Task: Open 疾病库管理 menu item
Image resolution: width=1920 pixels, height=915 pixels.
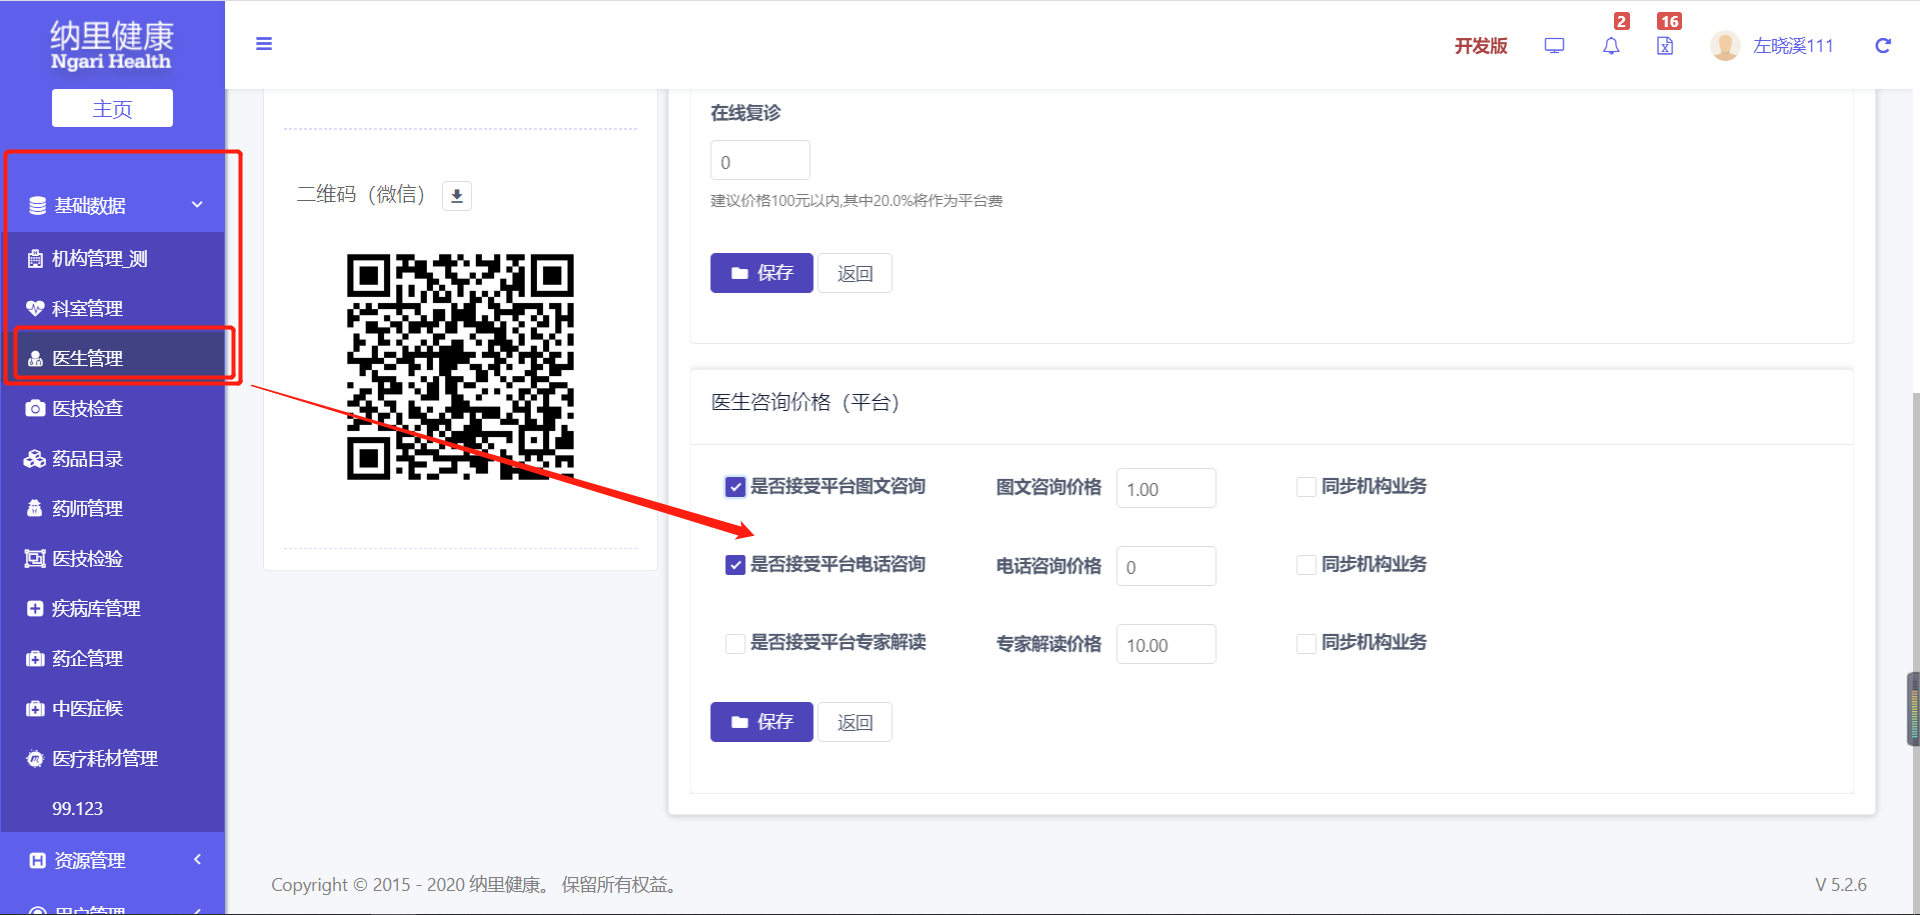Action: tap(113, 609)
